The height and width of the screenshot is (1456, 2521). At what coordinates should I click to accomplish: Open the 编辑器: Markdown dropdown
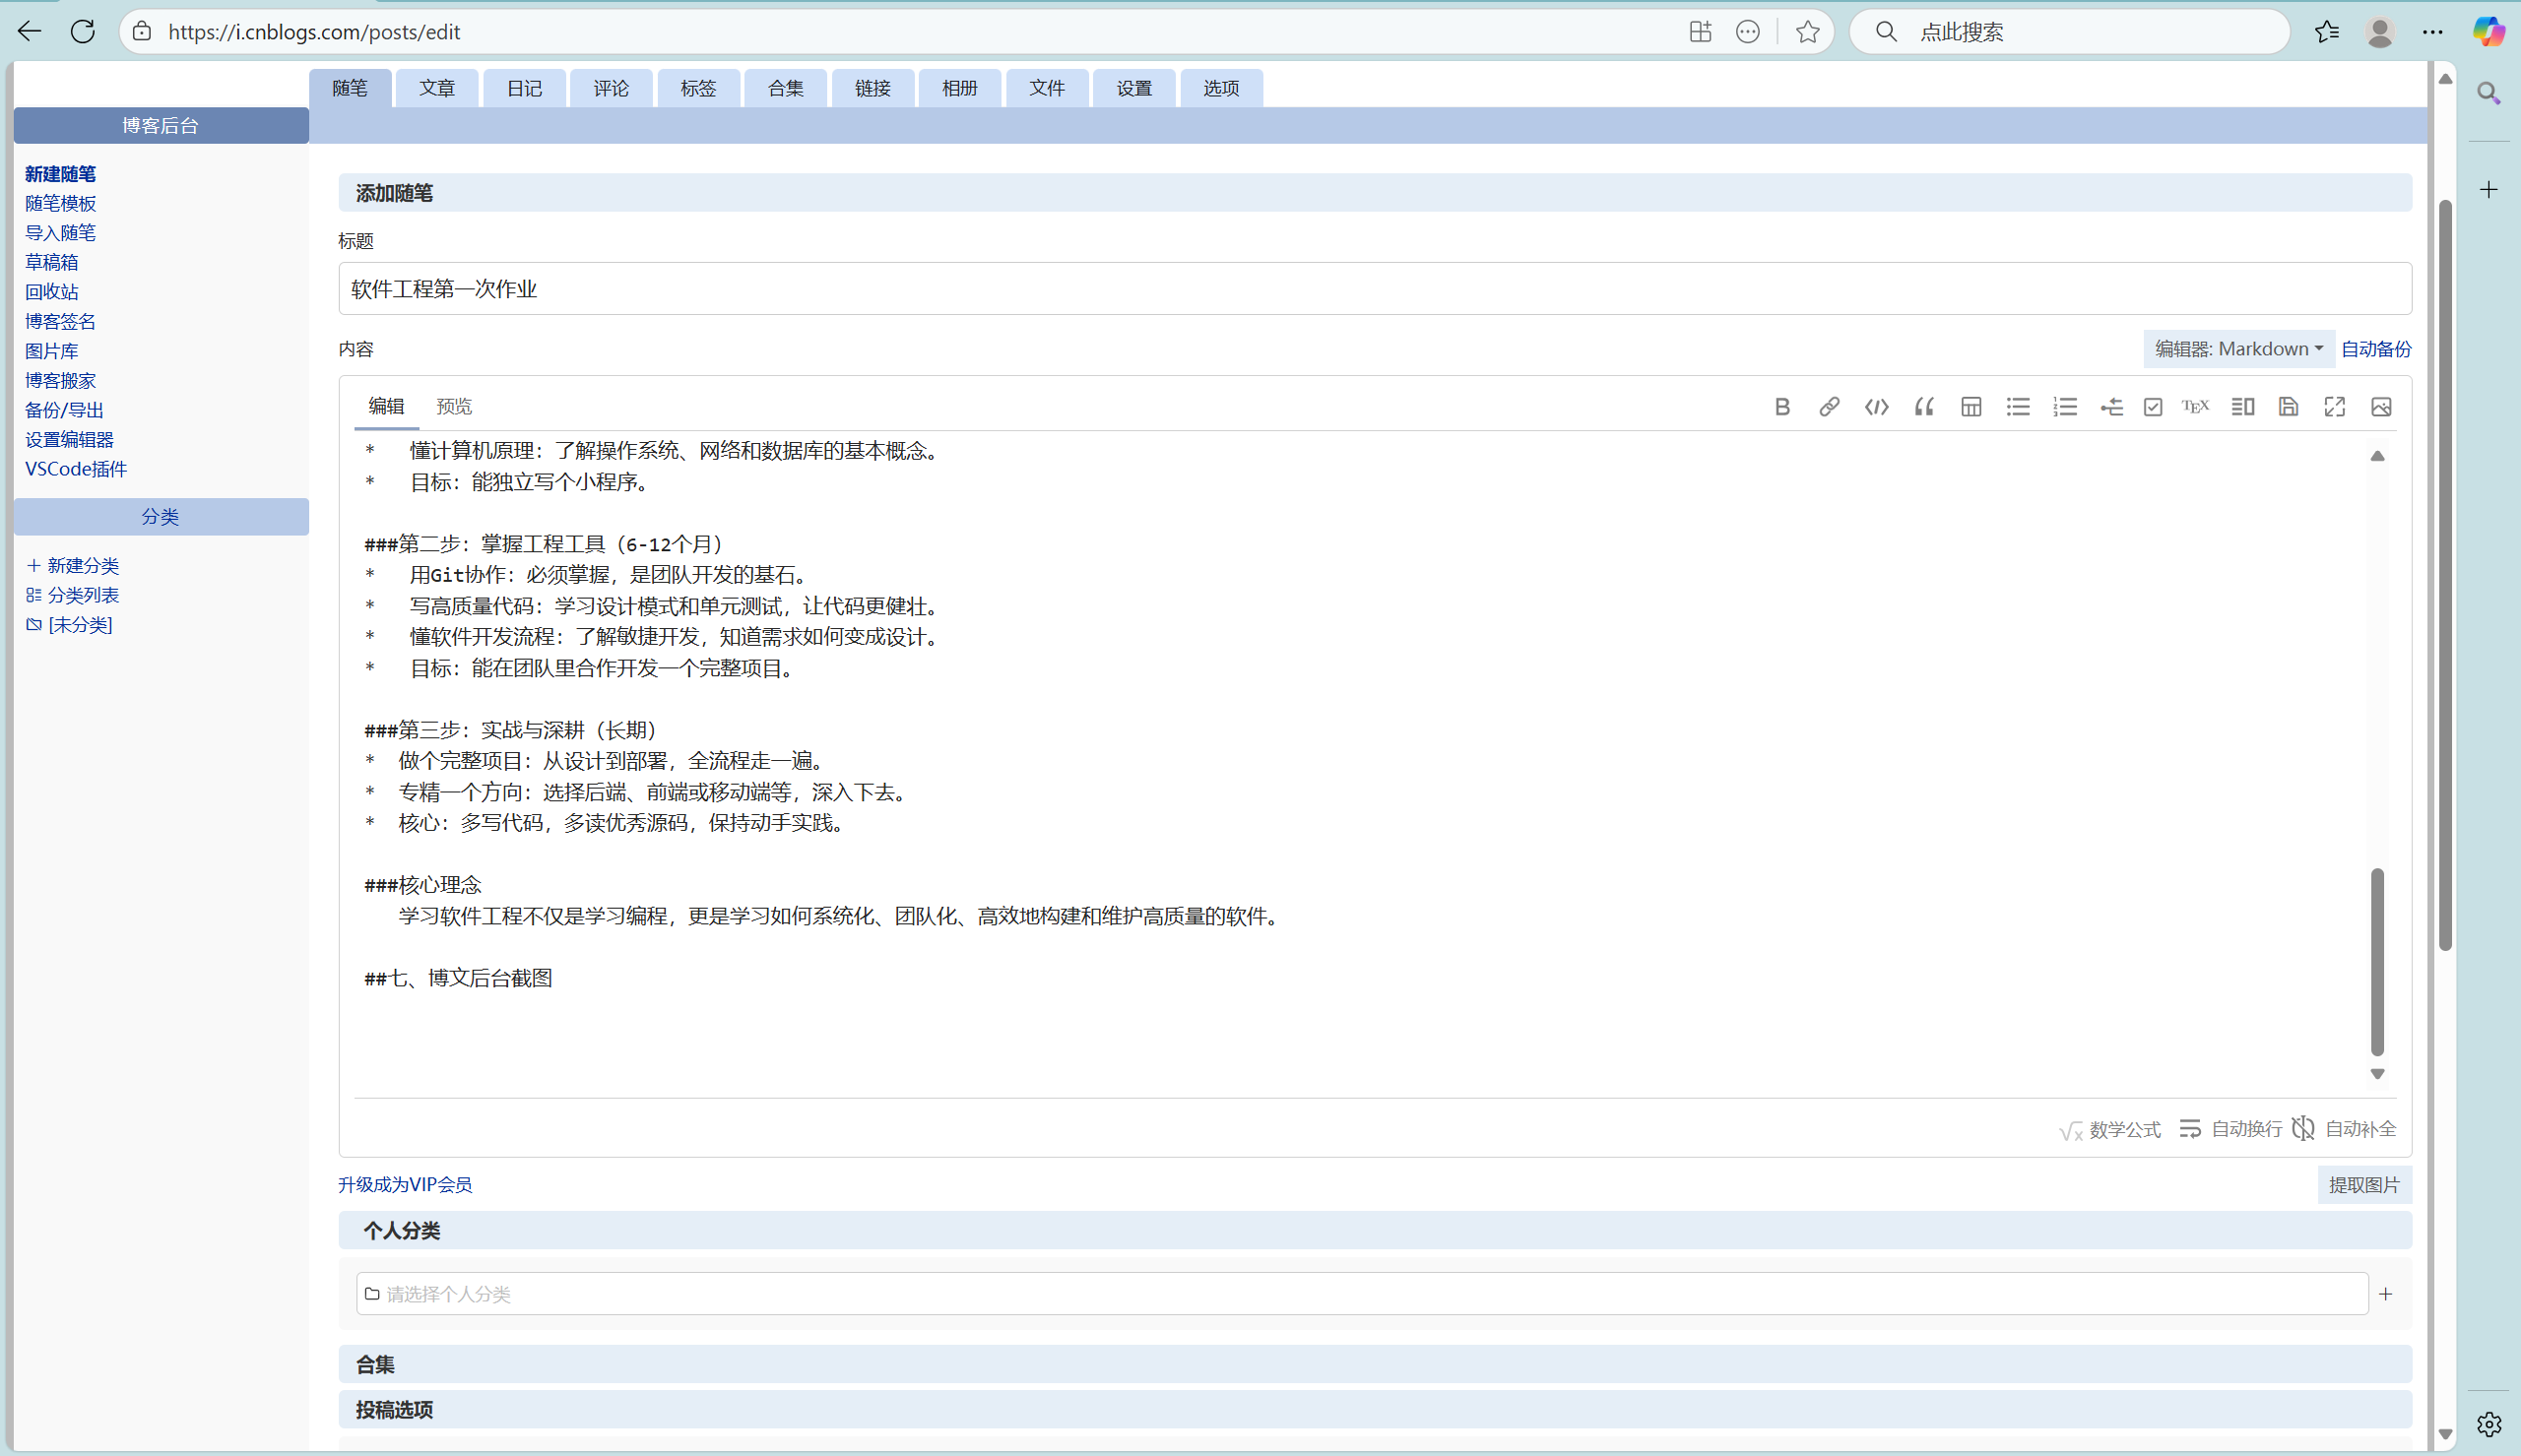(x=2238, y=349)
